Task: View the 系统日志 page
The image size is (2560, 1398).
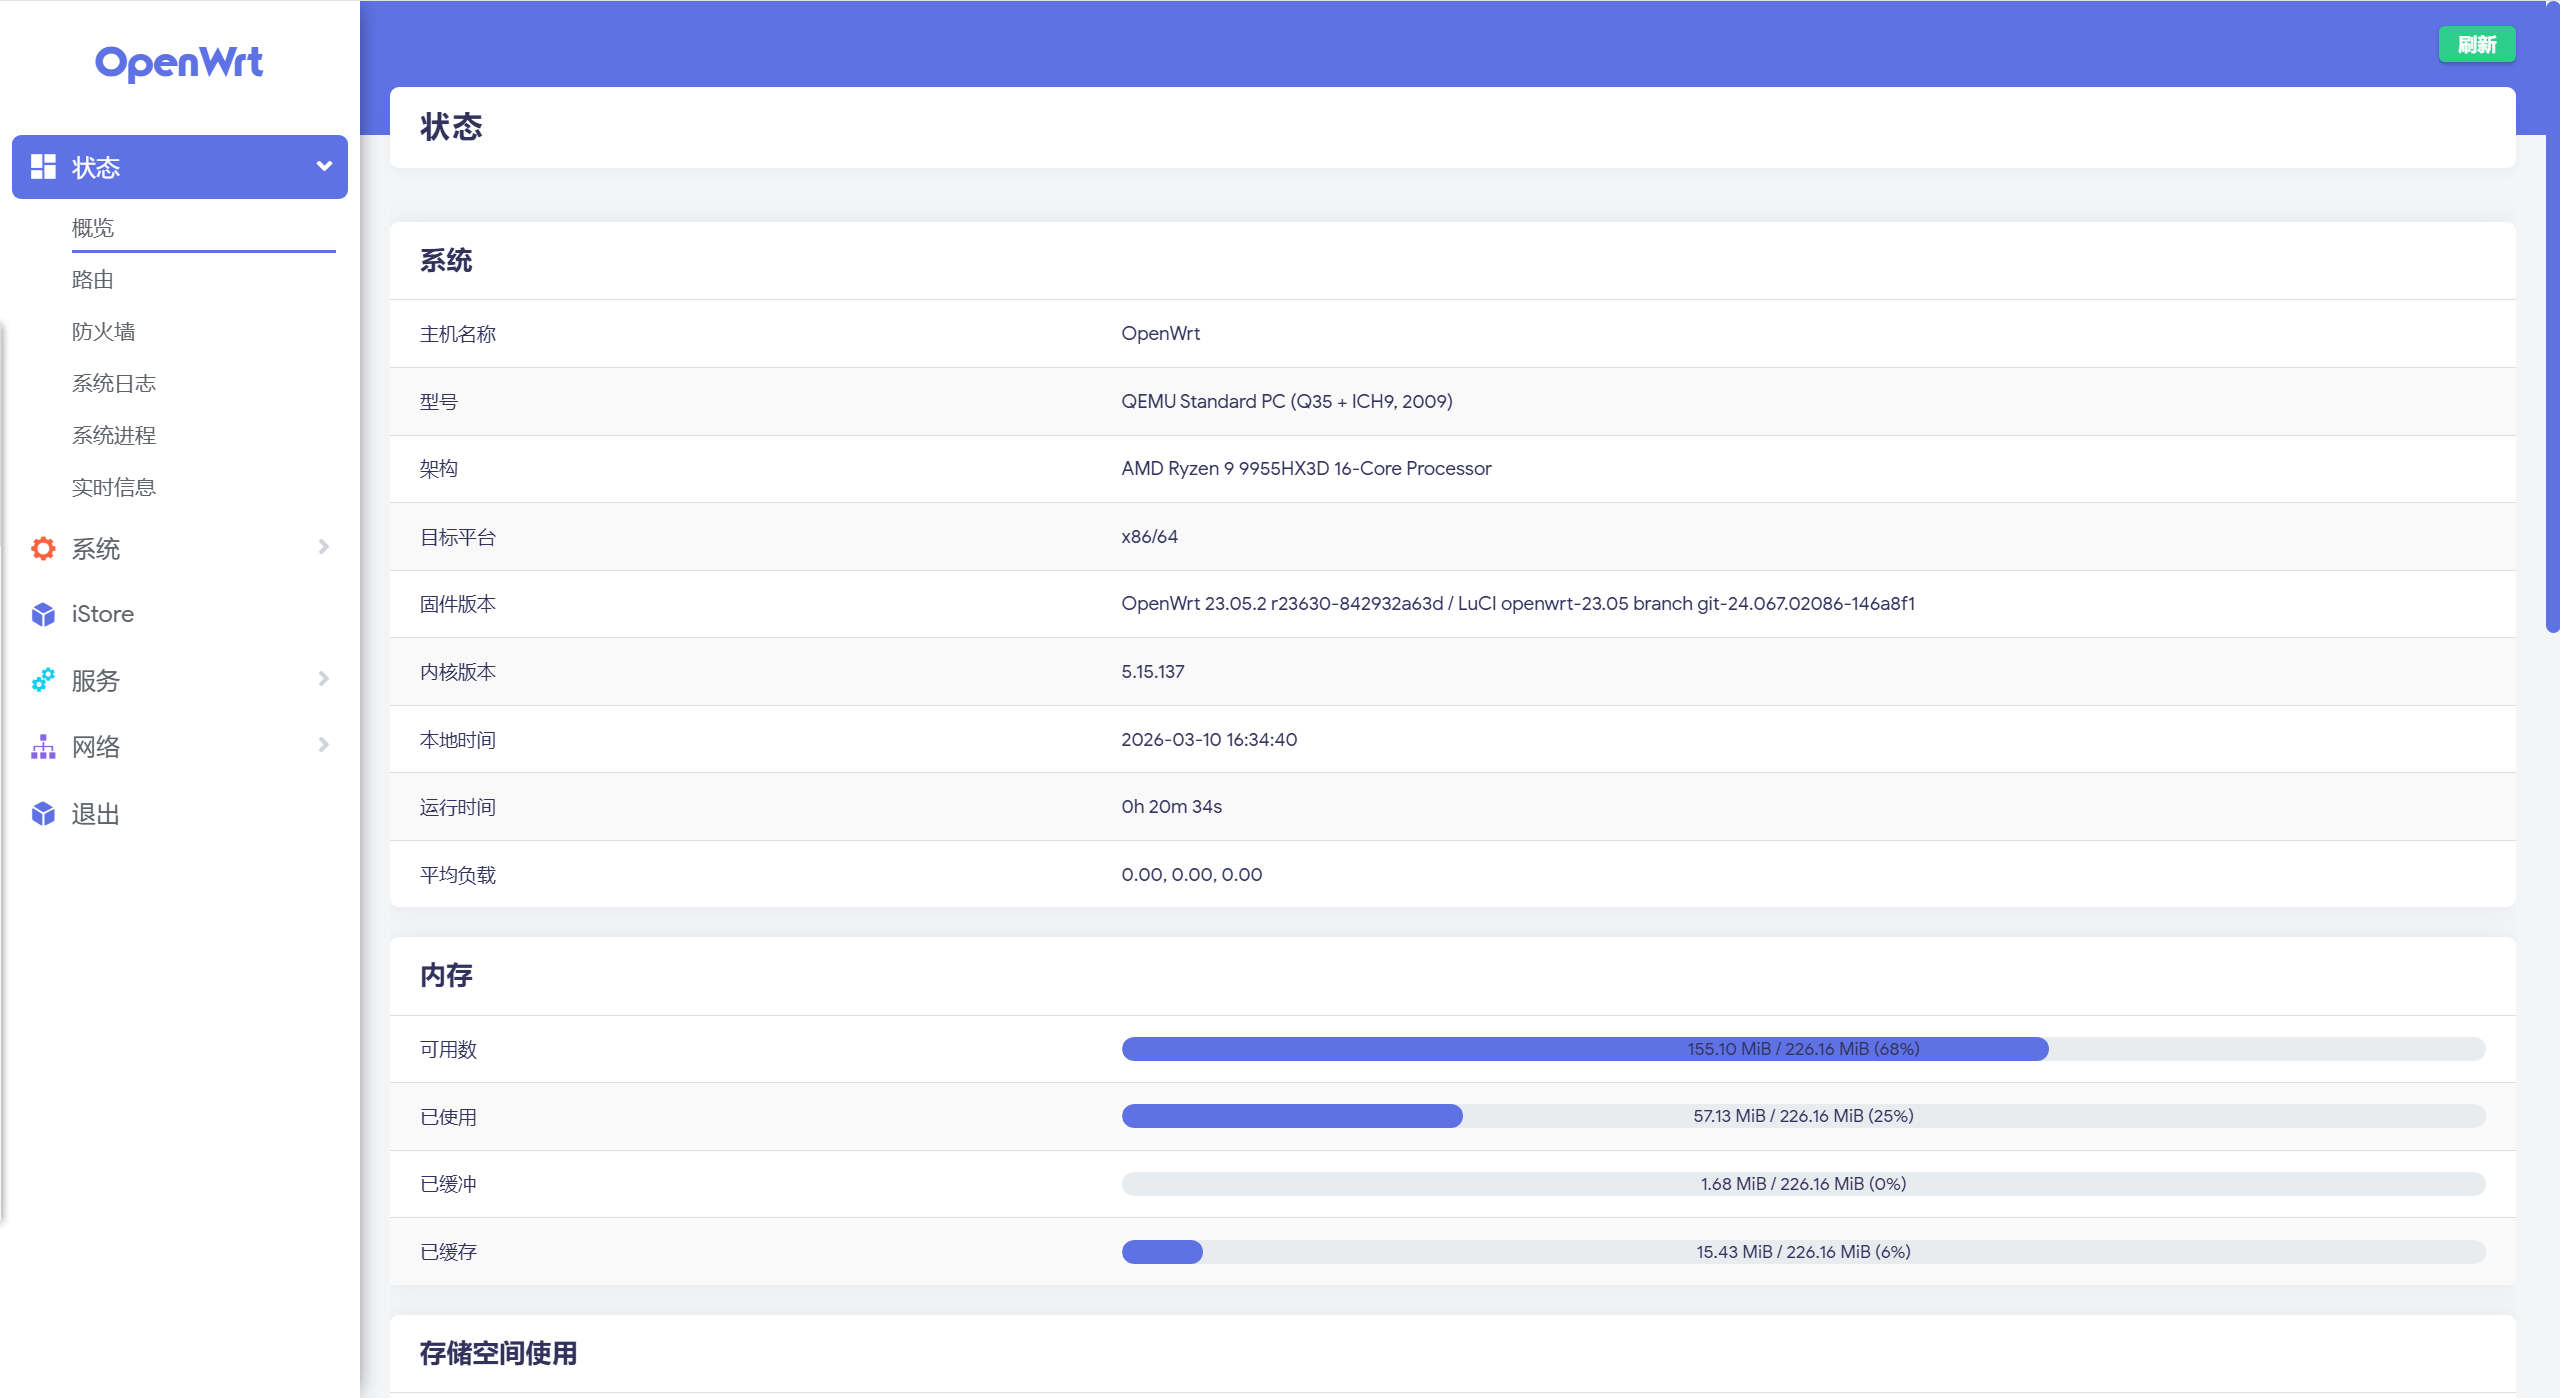Action: [x=114, y=384]
